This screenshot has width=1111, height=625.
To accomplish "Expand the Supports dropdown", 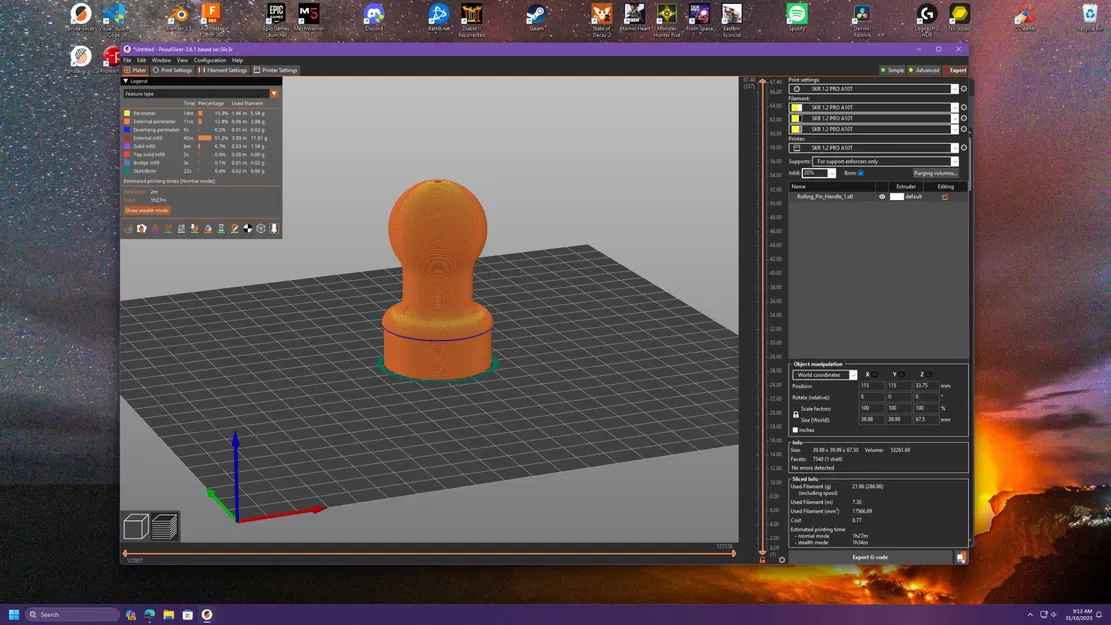I will click(x=885, y=162).
